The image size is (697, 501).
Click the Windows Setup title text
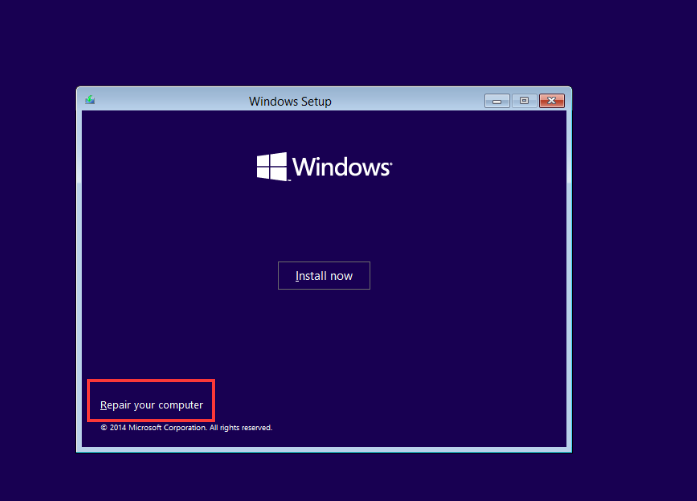[x=290, y=102]
